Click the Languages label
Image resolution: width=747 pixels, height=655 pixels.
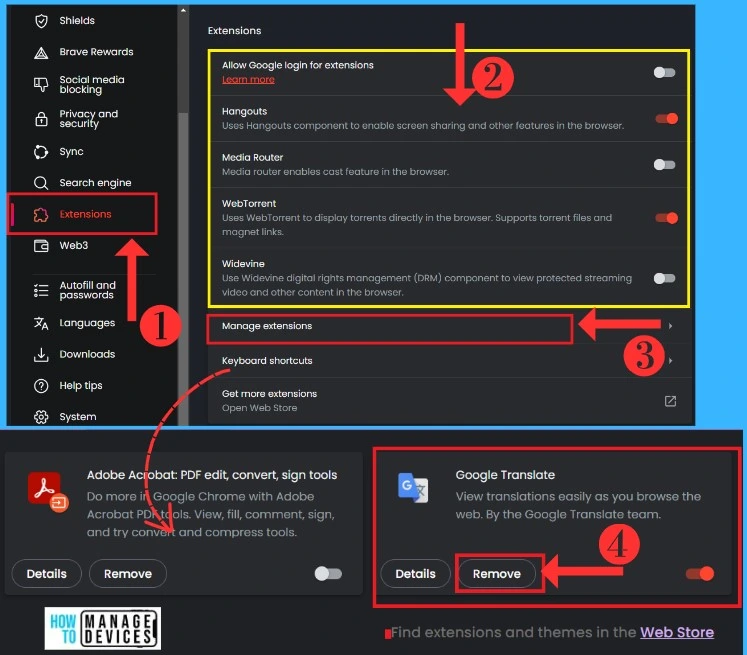87,323
